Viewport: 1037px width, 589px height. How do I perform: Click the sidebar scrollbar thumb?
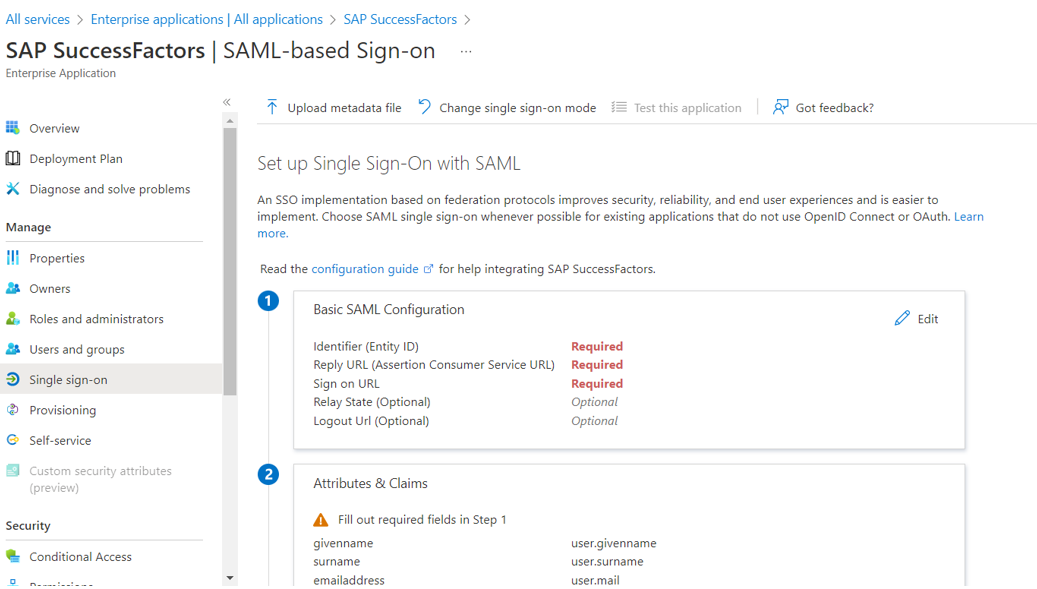tap(229, 261)
